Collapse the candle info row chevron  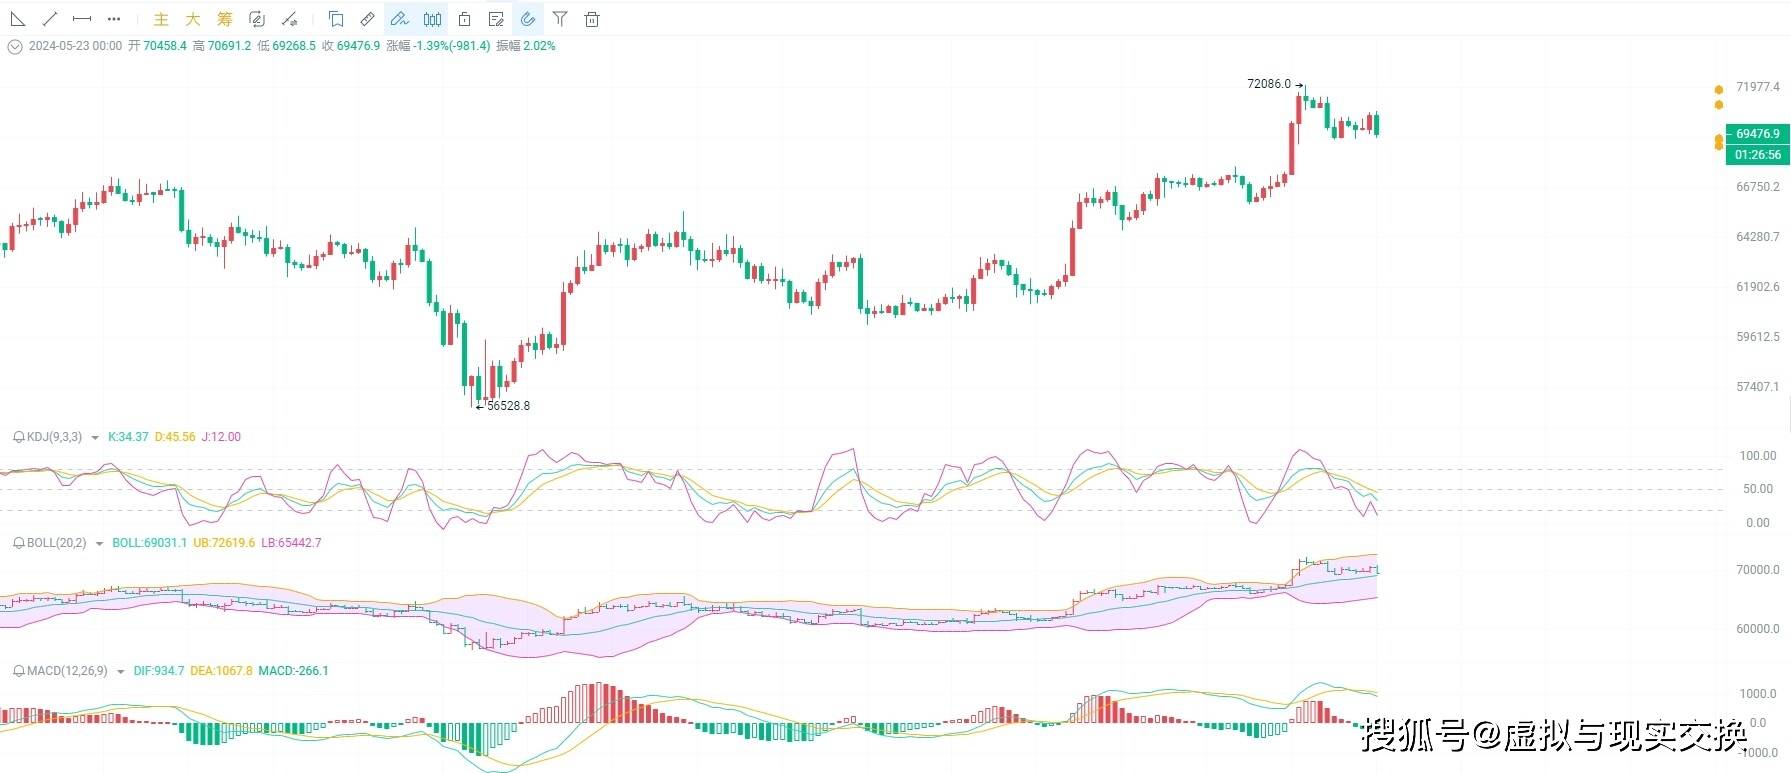tap(15, 46)
